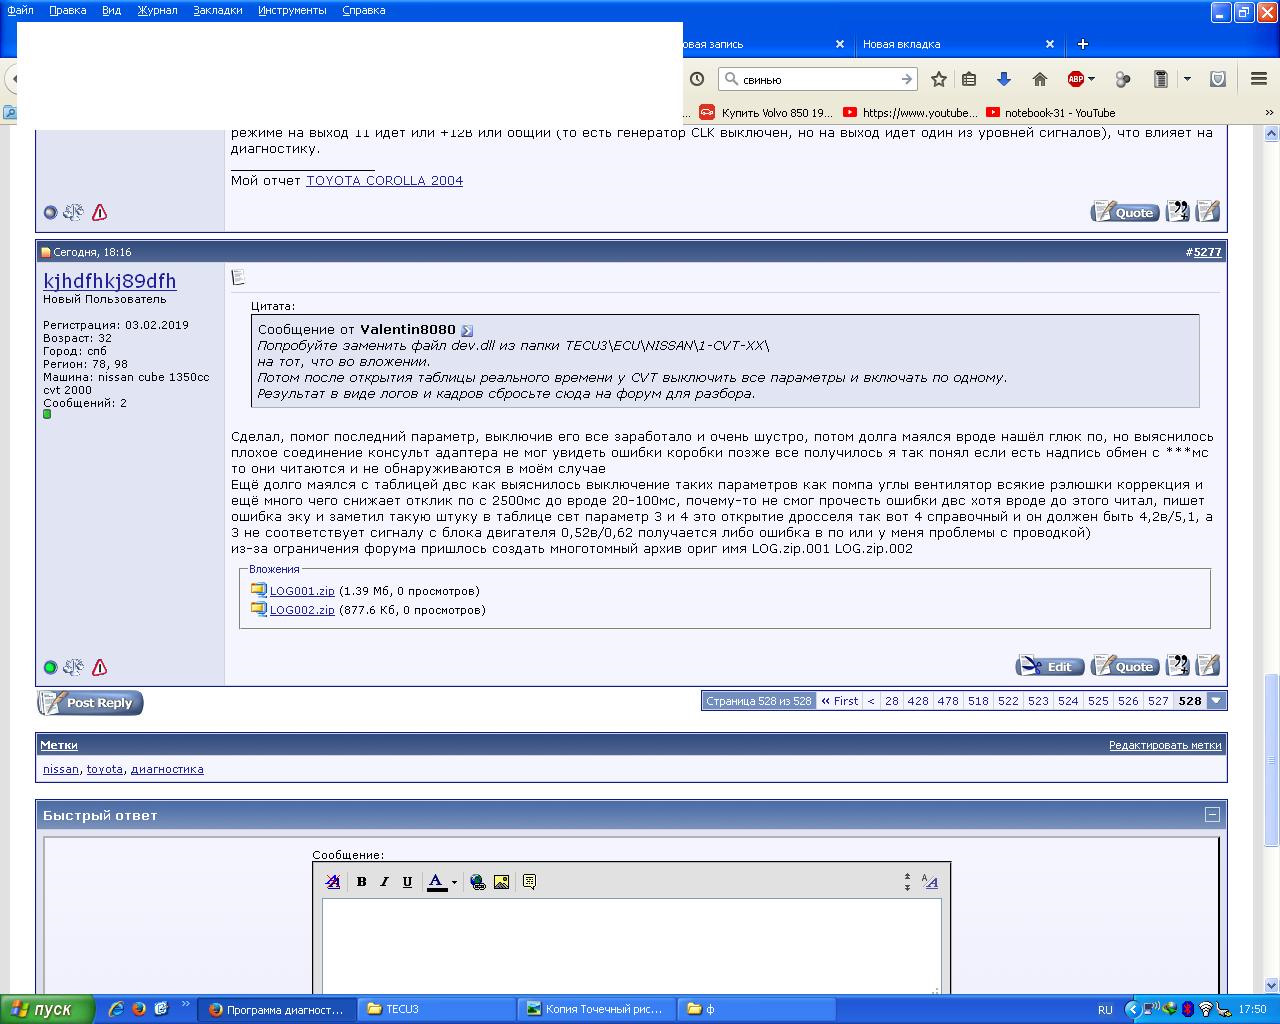Click Редактировать метки link
This screenshot has height=1024, width=1280.
tap(1165, 745)
